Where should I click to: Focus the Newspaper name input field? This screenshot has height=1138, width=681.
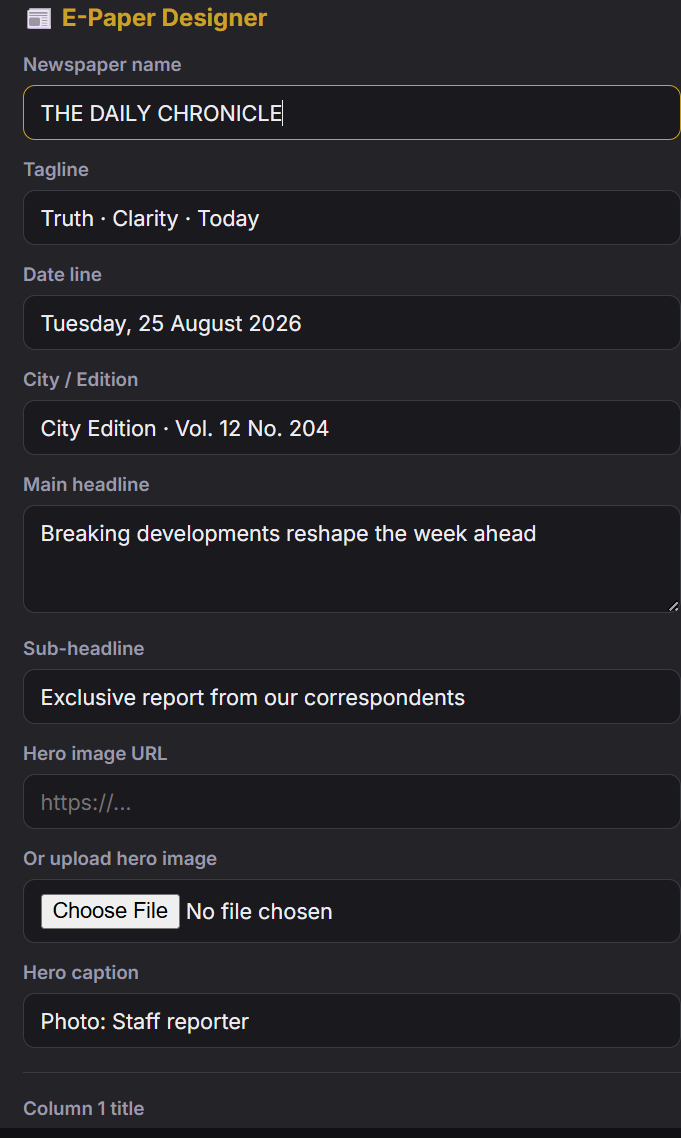tap(351, 112)
